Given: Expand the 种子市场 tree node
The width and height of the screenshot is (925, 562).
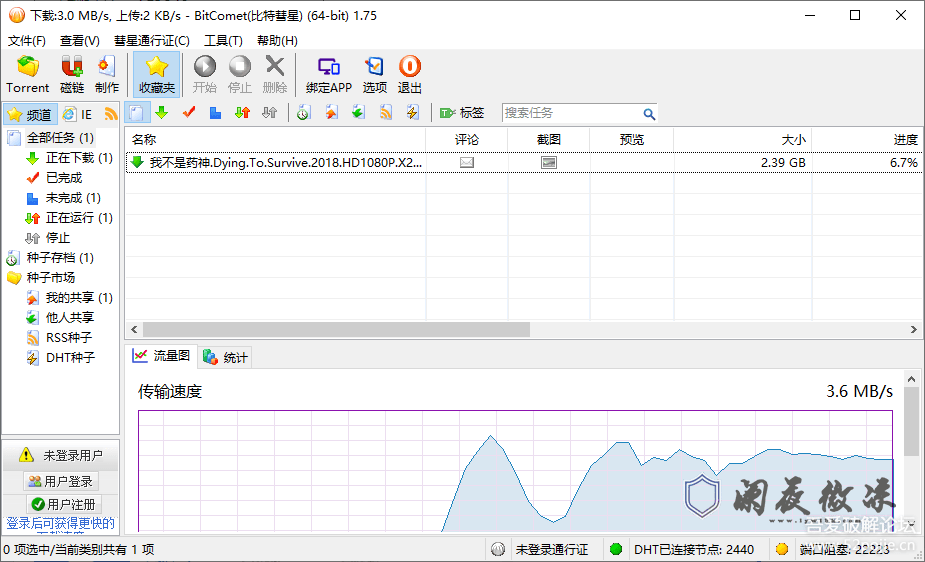Looking at the screenshot, I should pos(50,278).
